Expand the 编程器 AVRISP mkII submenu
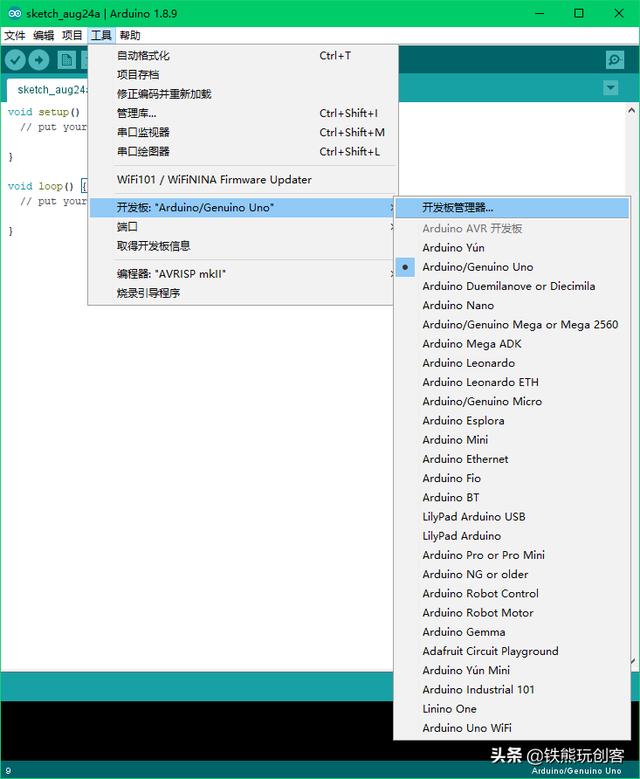The height and width of the screenshot is (779, 640). click(x=243, y=274)
